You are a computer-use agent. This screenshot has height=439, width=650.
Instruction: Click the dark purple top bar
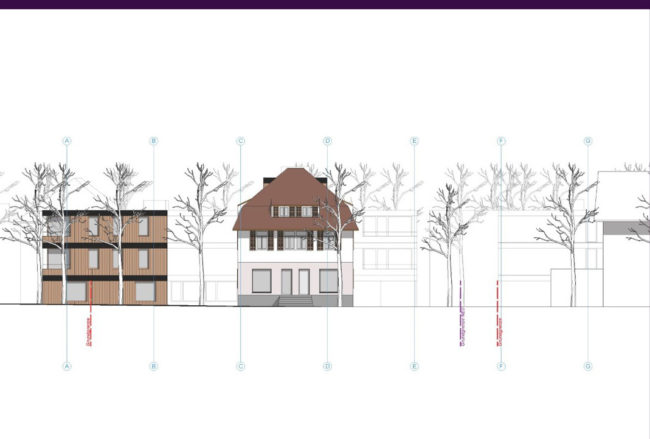tap(325, 4)
